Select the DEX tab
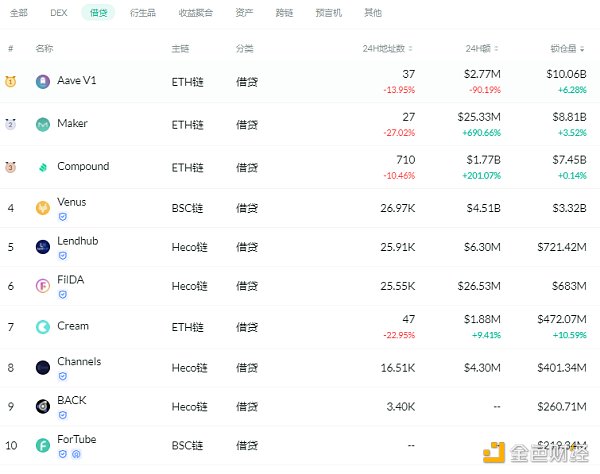The image size is (600, 474). coord(59,13)
